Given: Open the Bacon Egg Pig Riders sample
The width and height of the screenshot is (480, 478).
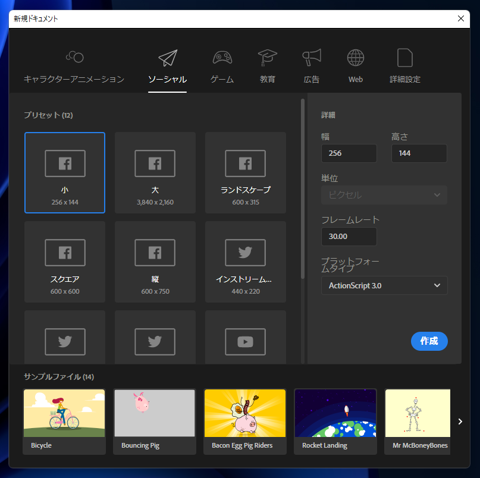Looking at the screenshot, I should click(245, 422).
